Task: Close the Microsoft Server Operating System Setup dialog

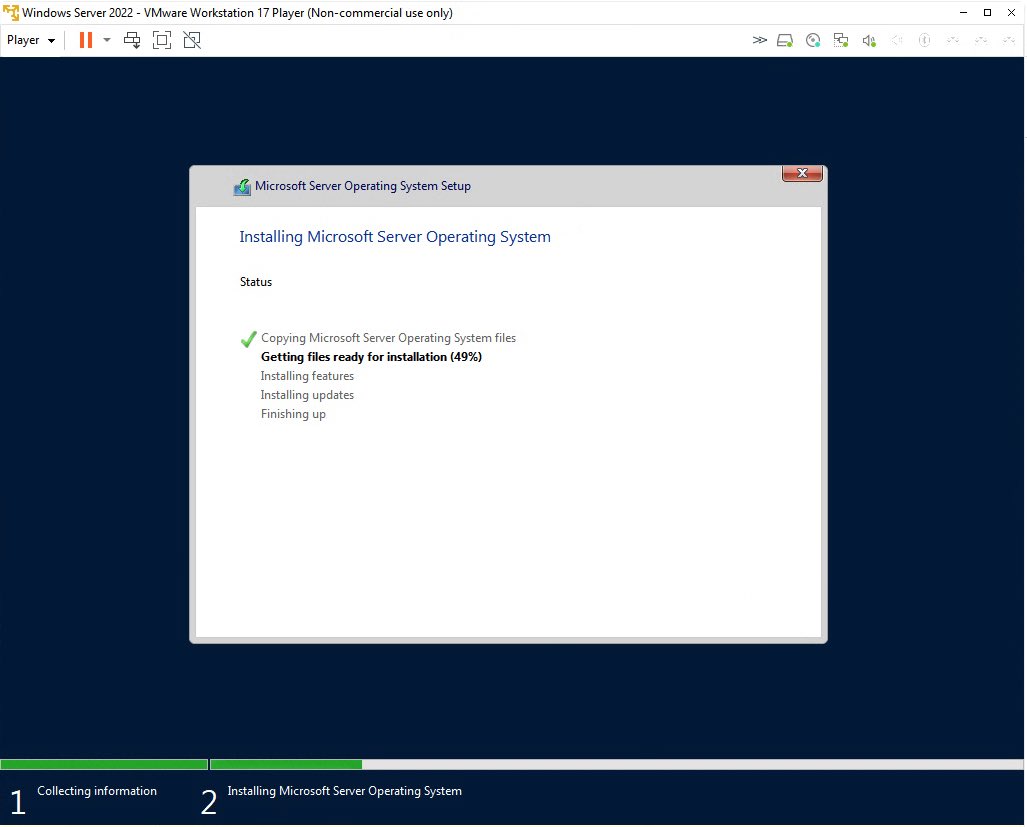Action: (802, 174)
